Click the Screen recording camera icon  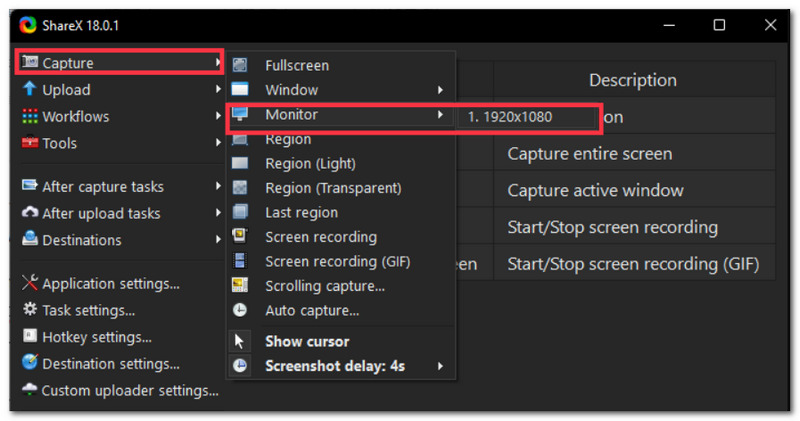[240, 236]
